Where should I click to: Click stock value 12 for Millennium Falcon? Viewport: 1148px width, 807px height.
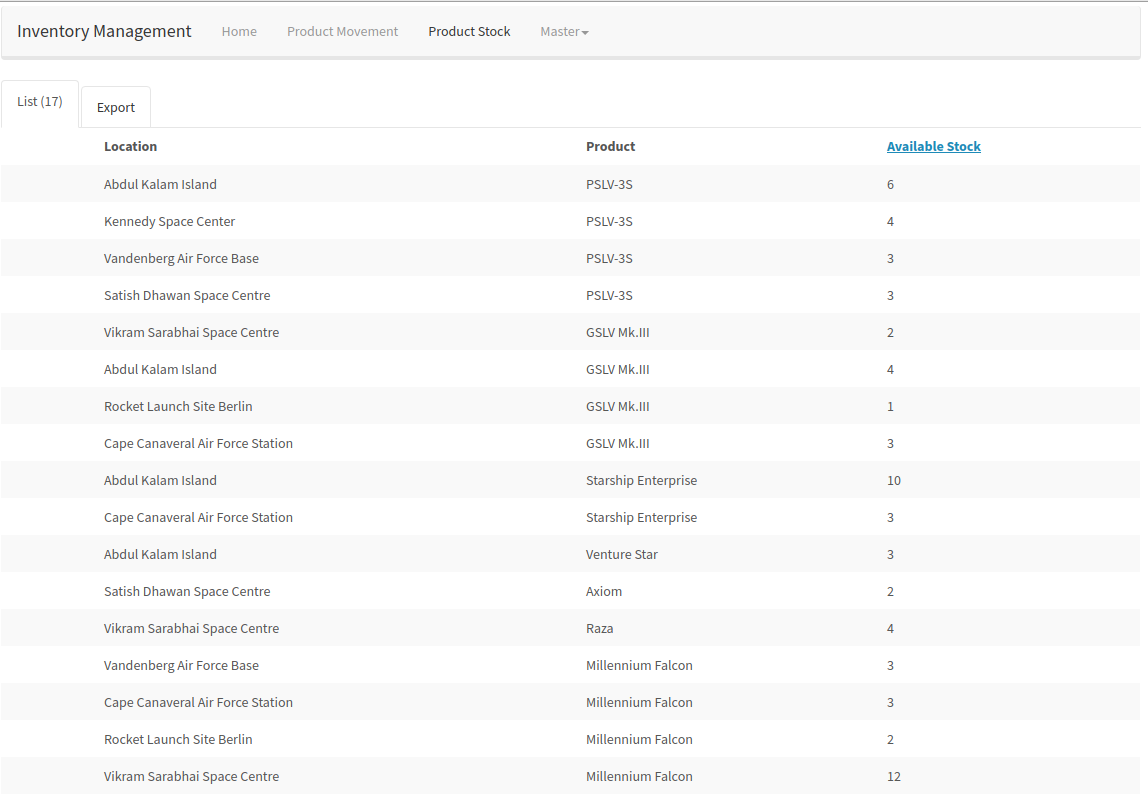point(894,776)
